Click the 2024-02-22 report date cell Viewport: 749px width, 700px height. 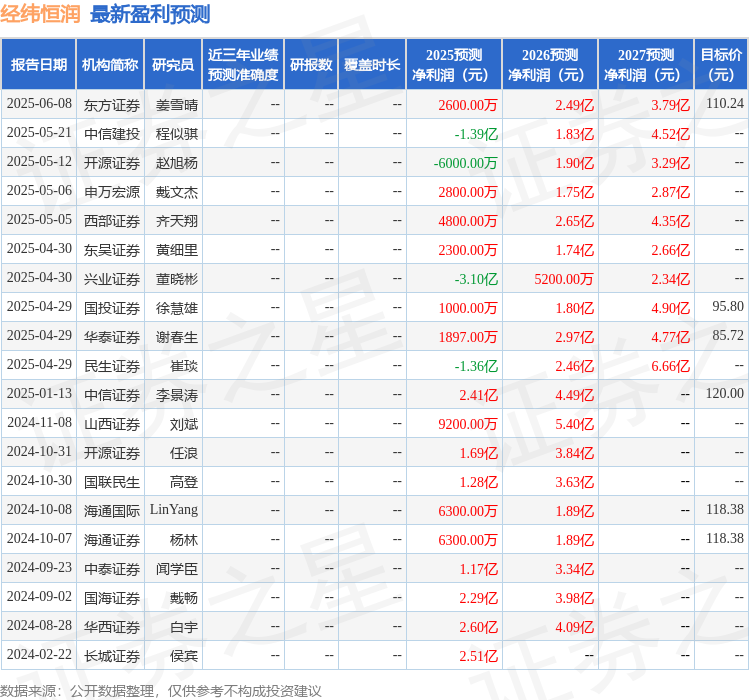pos(39,655)
